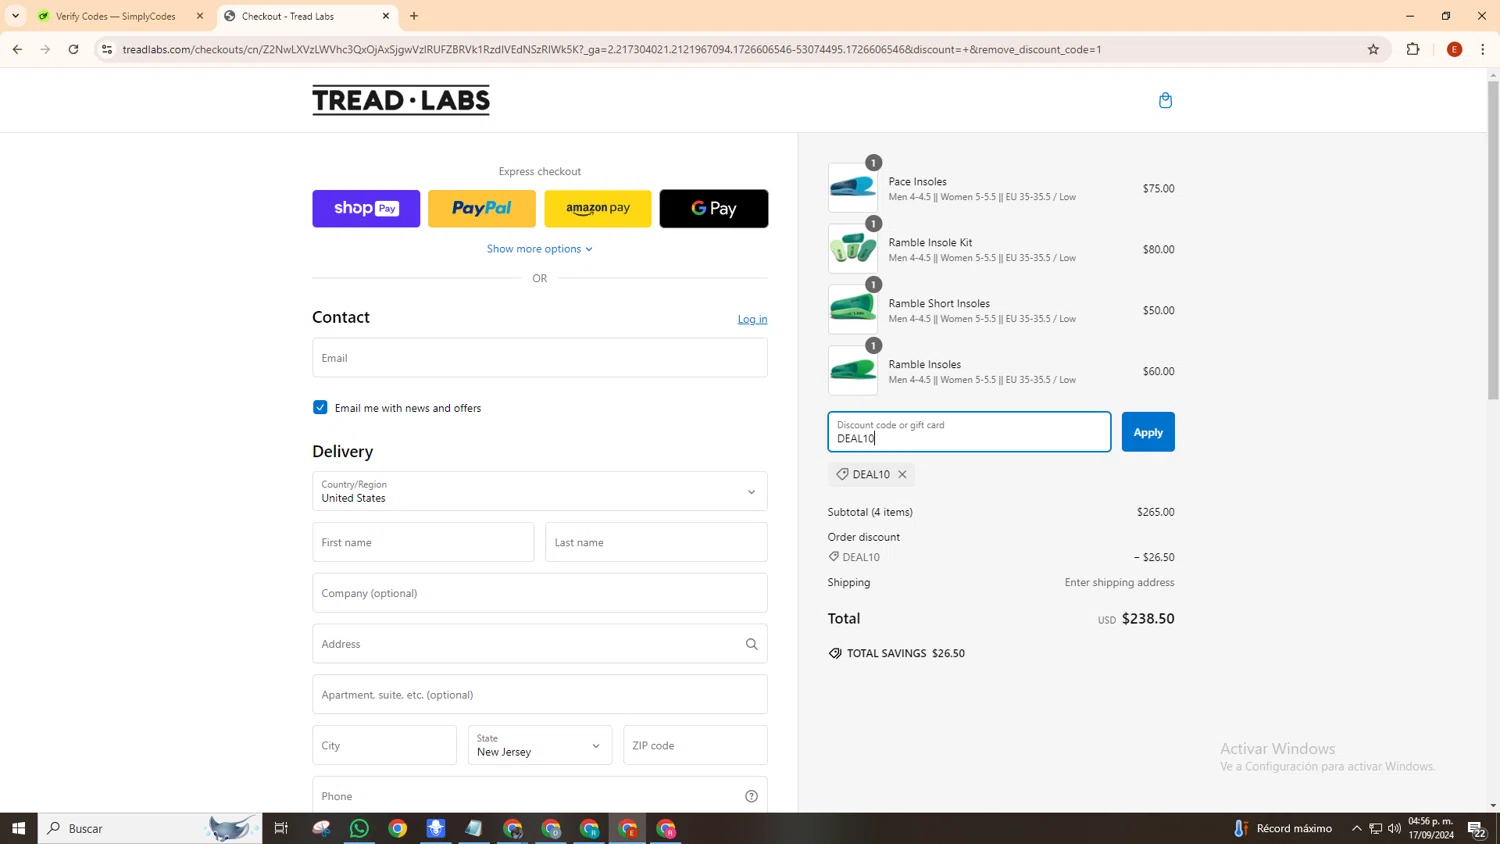Open the Récord máximo weather widget
Viewport: 1500px width, 844px height.
tap(1283, 828)
